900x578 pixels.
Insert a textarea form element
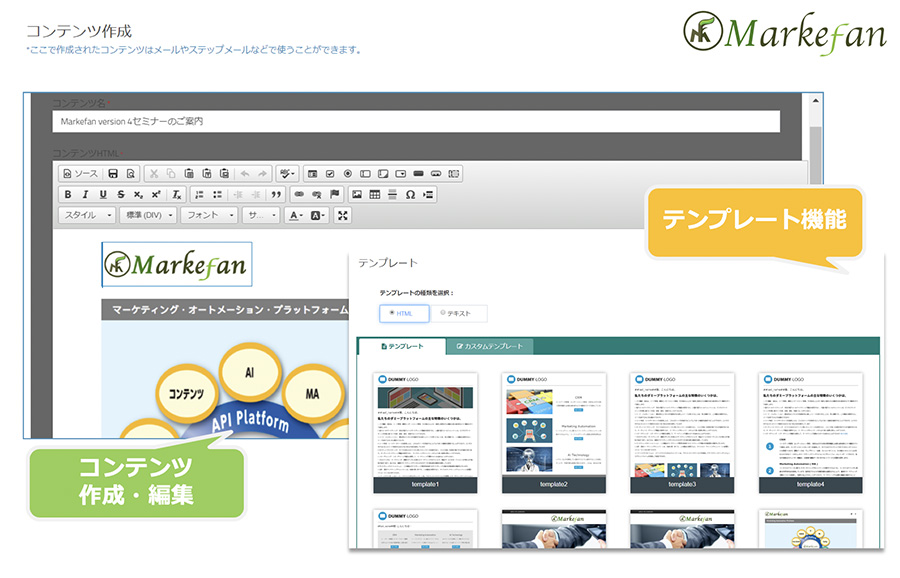[383, 173]
